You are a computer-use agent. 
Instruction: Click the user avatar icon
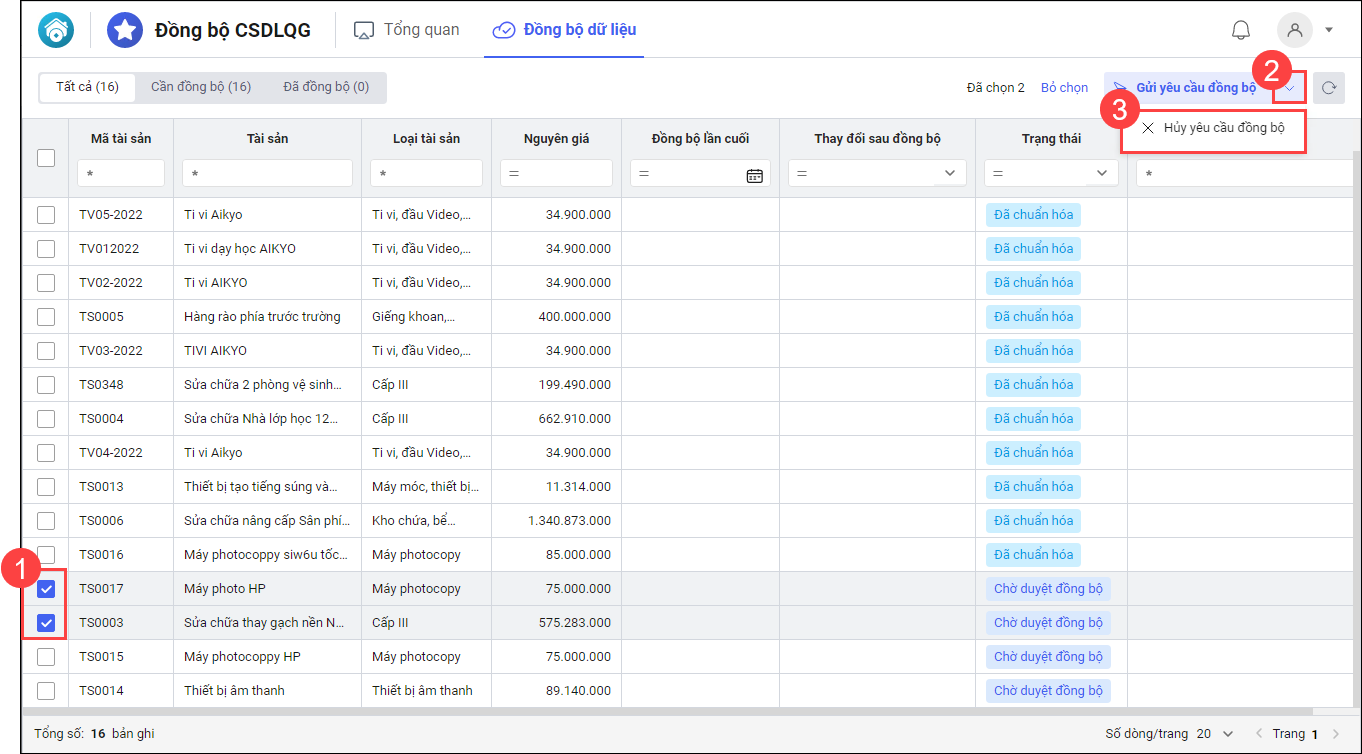(1295, 30)
